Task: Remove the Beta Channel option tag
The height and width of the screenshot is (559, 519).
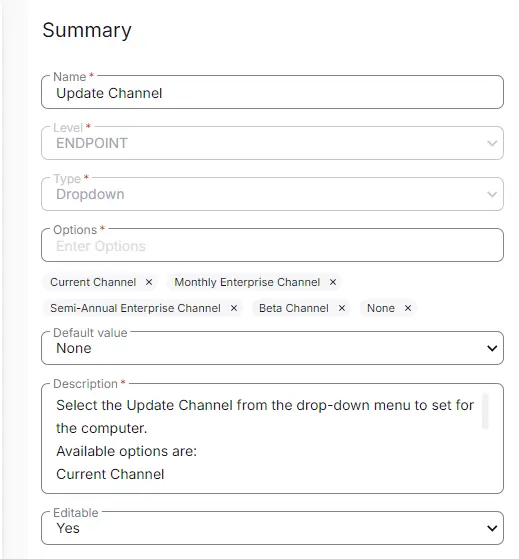Action: 341,308
